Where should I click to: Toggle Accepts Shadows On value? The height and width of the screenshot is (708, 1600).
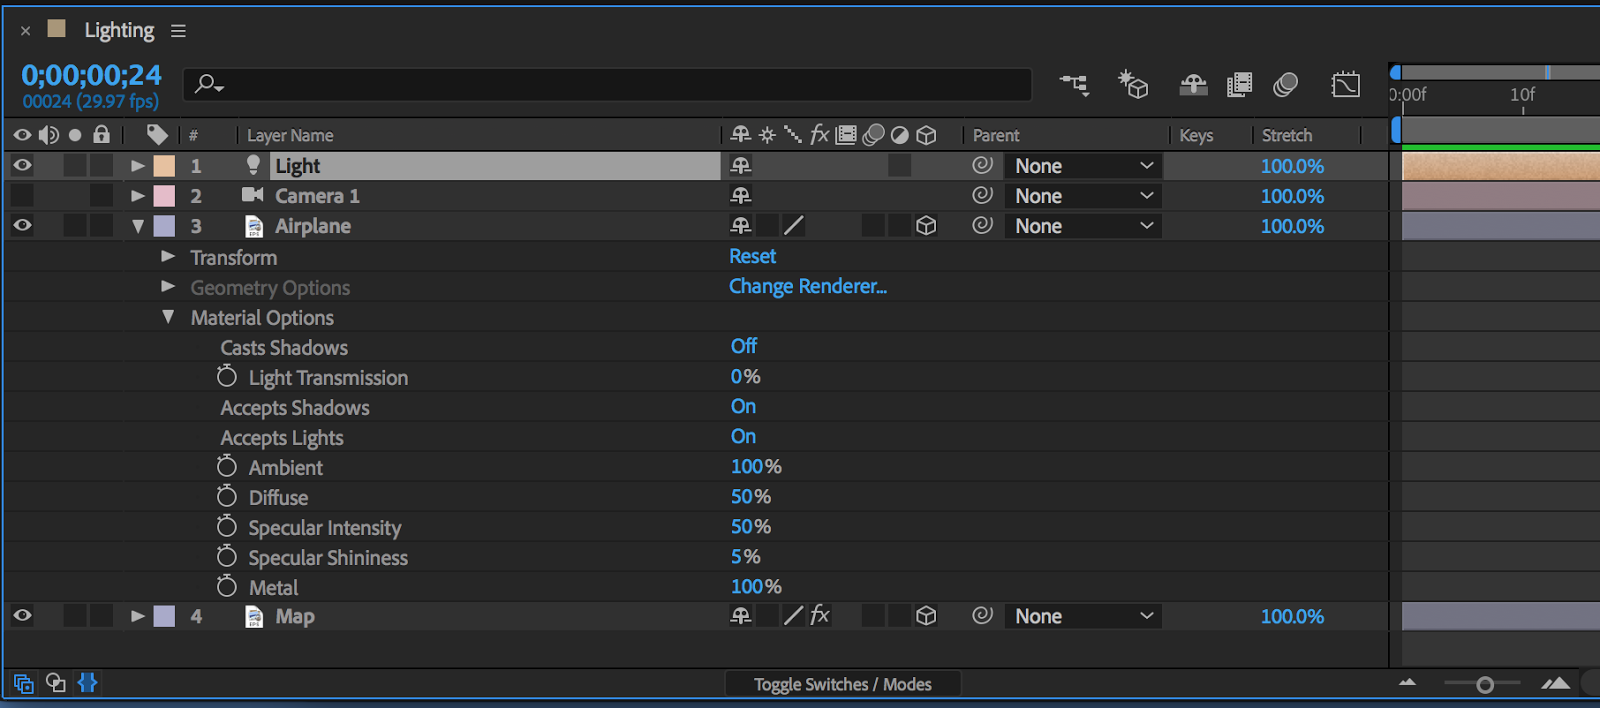743,406
